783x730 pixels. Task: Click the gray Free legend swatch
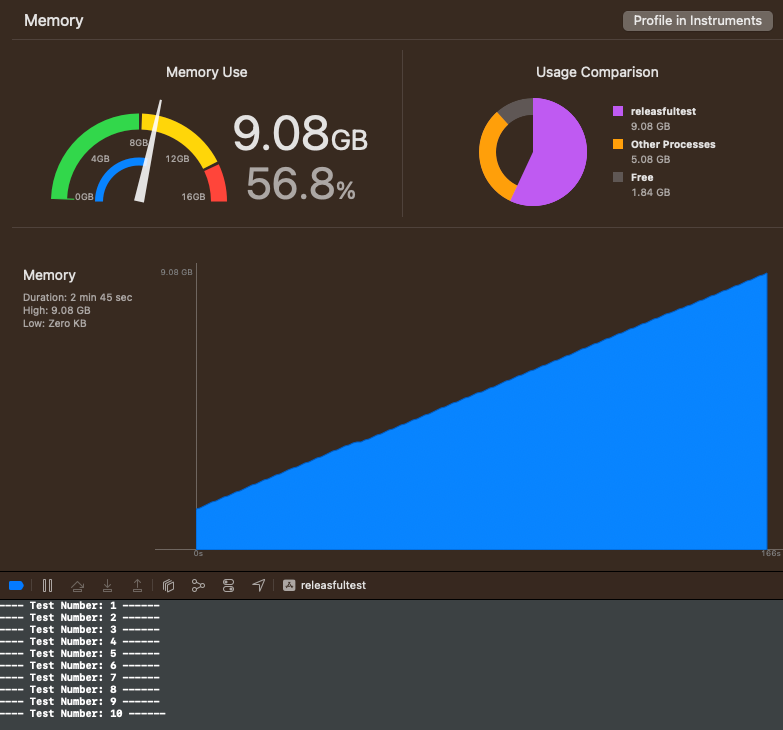click(618, 177)
